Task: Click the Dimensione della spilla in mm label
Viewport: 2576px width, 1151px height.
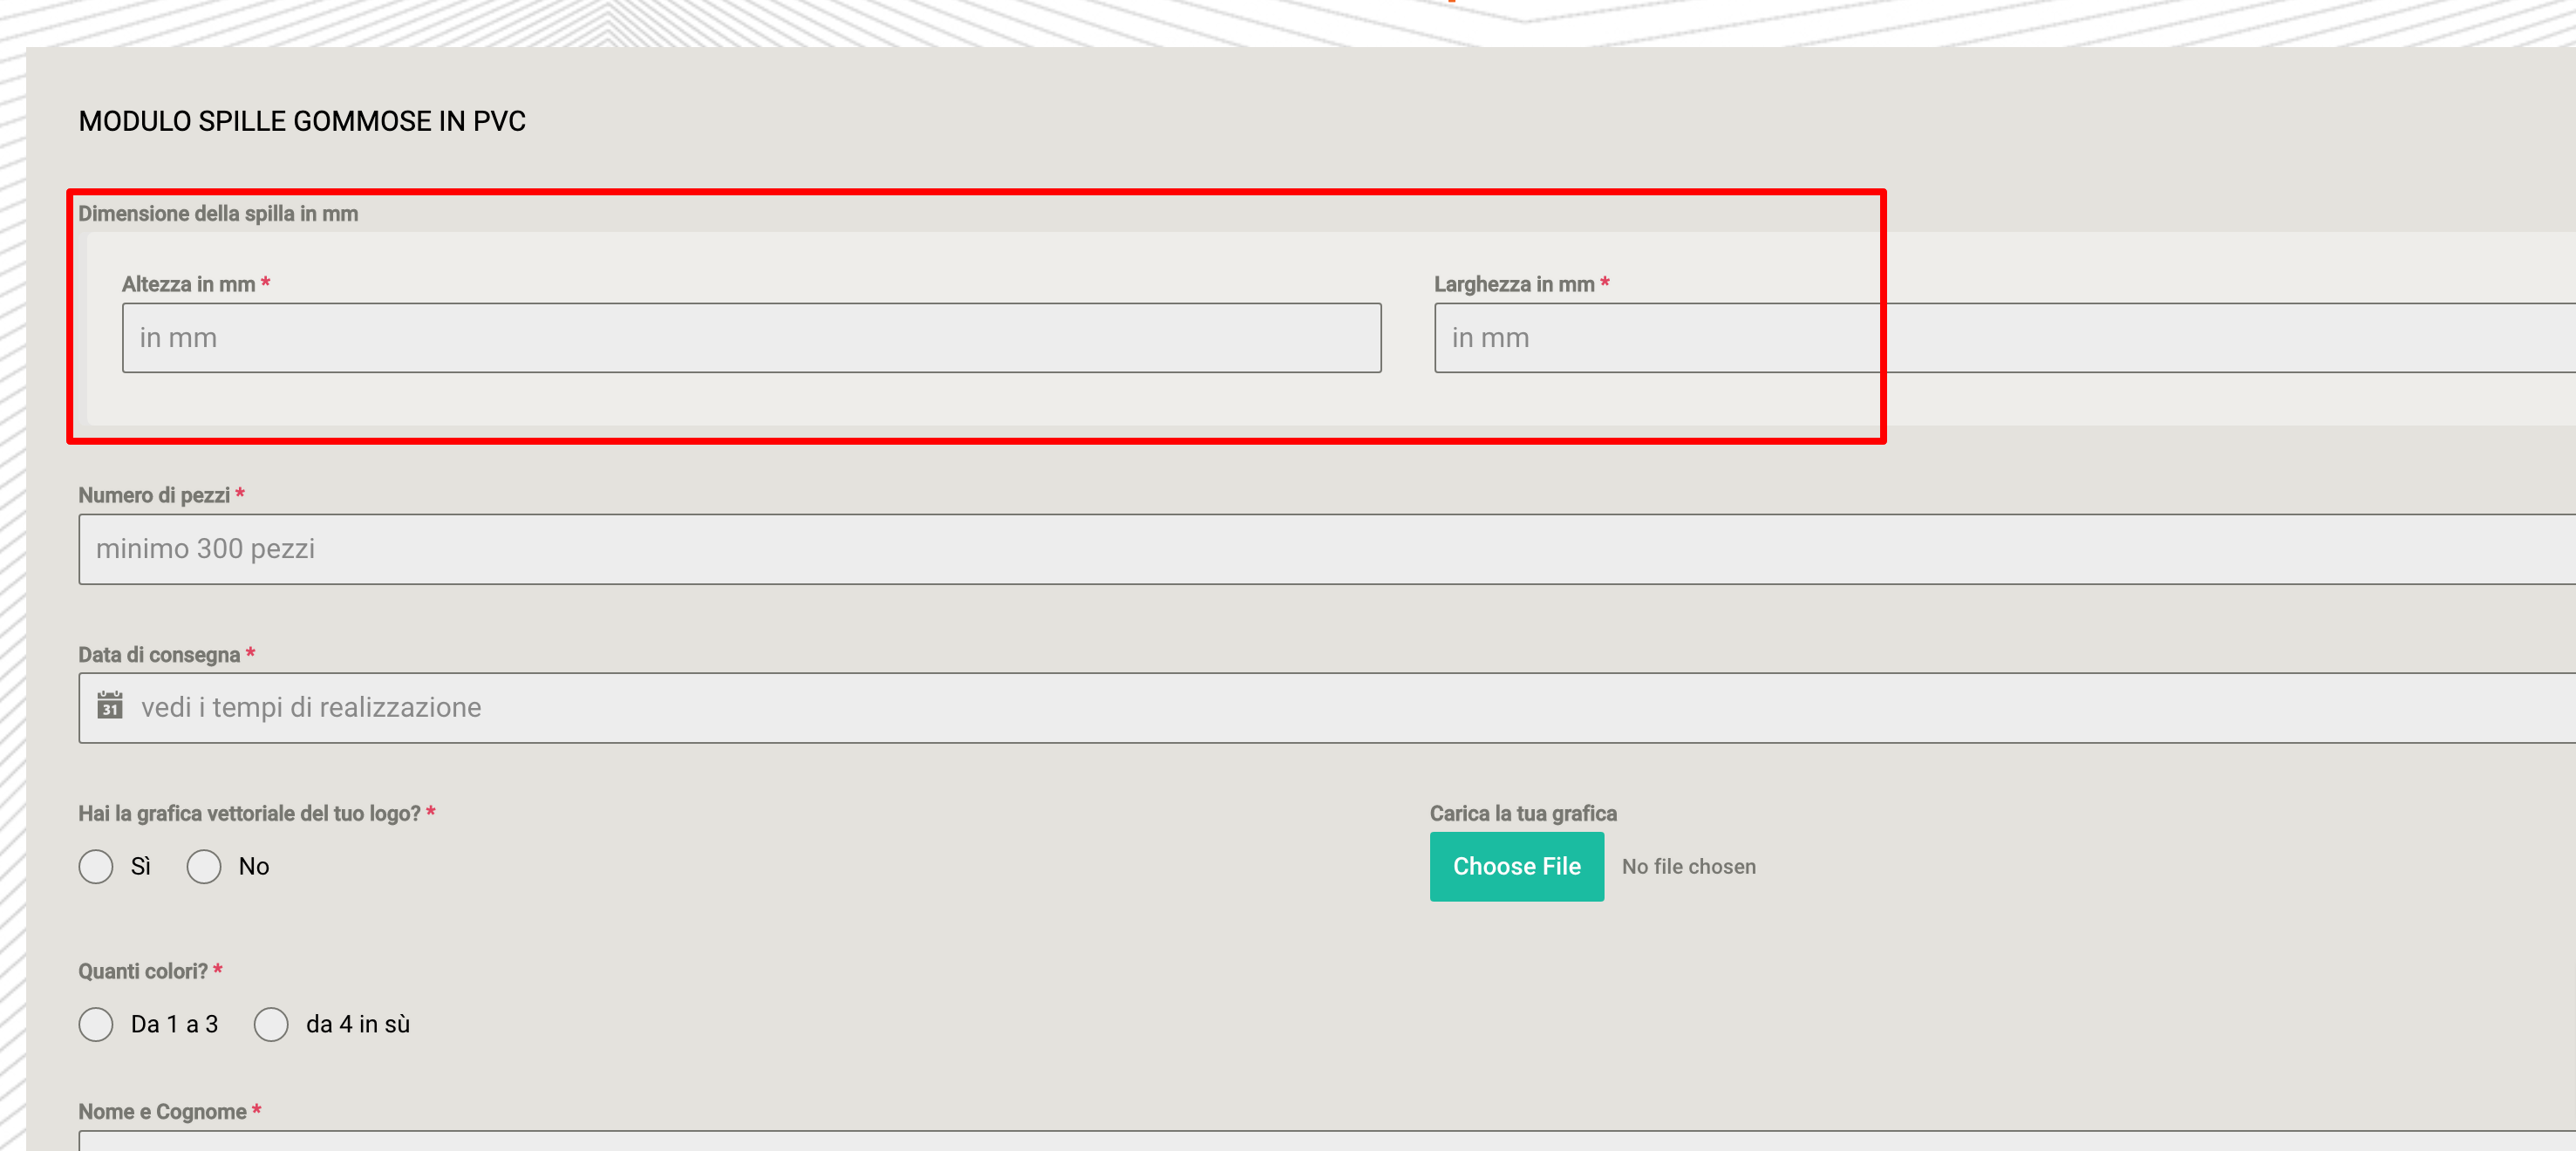Action: [x=218, y=213]
